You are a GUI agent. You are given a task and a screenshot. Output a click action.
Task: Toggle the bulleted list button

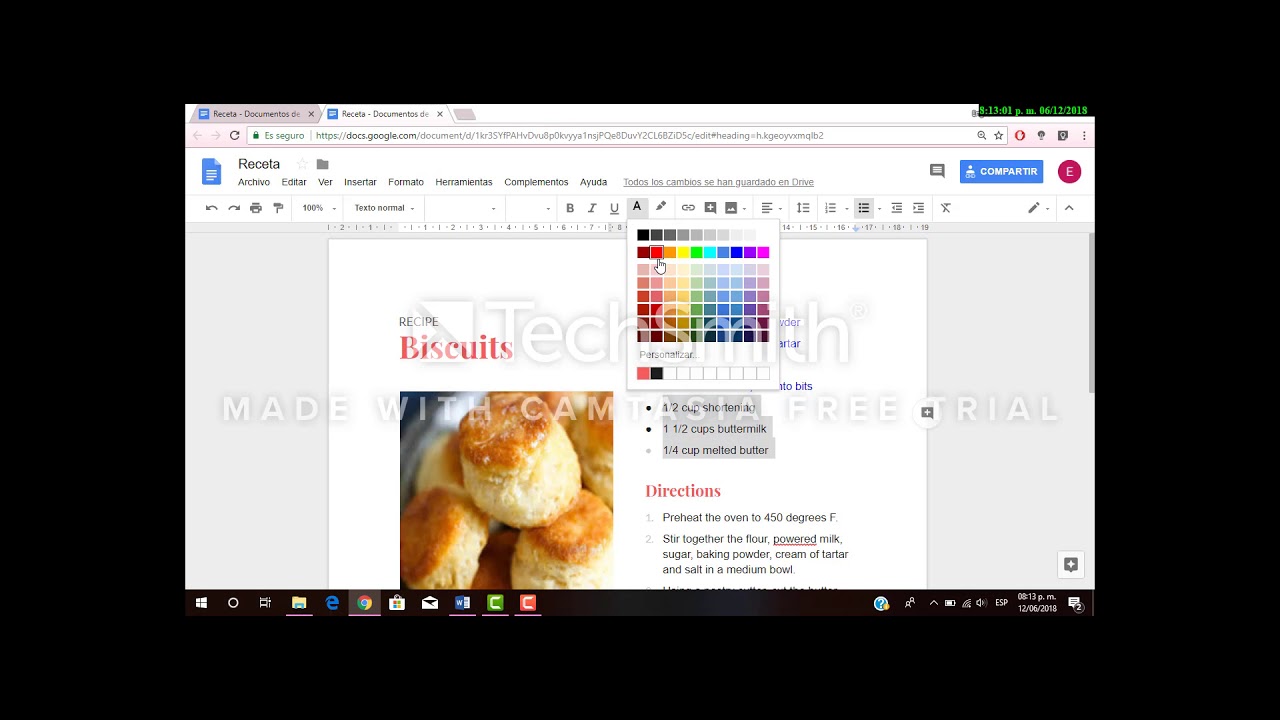864,208
